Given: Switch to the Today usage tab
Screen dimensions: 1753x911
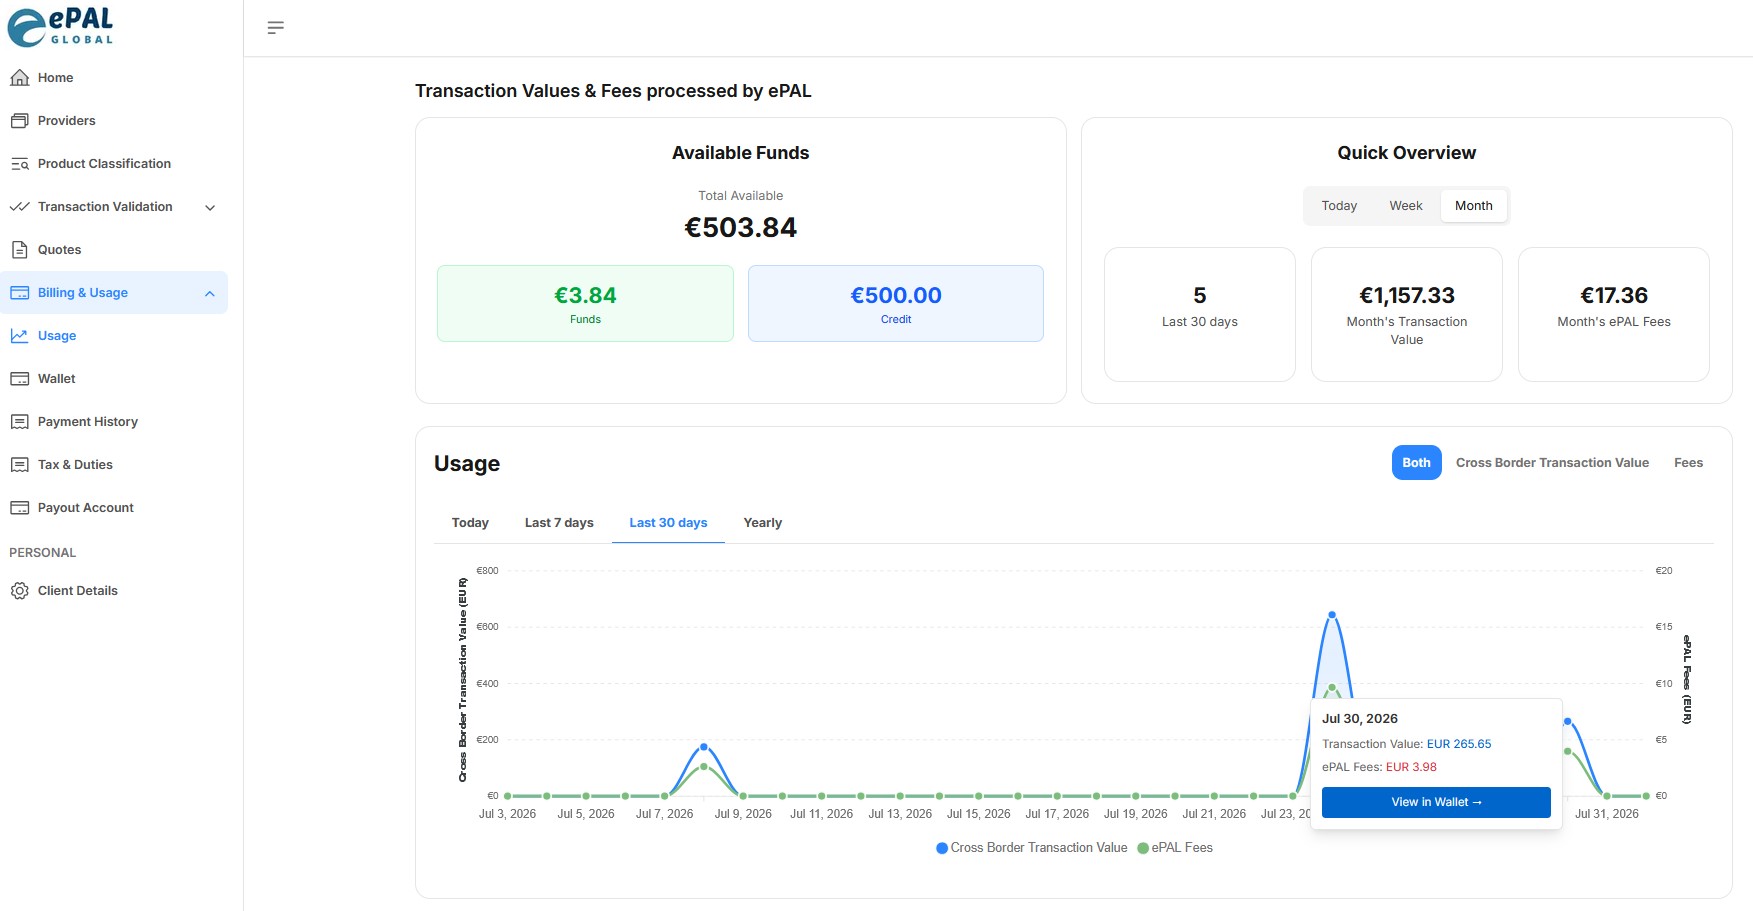Looking at the screenshot, I should click(470, 523).
